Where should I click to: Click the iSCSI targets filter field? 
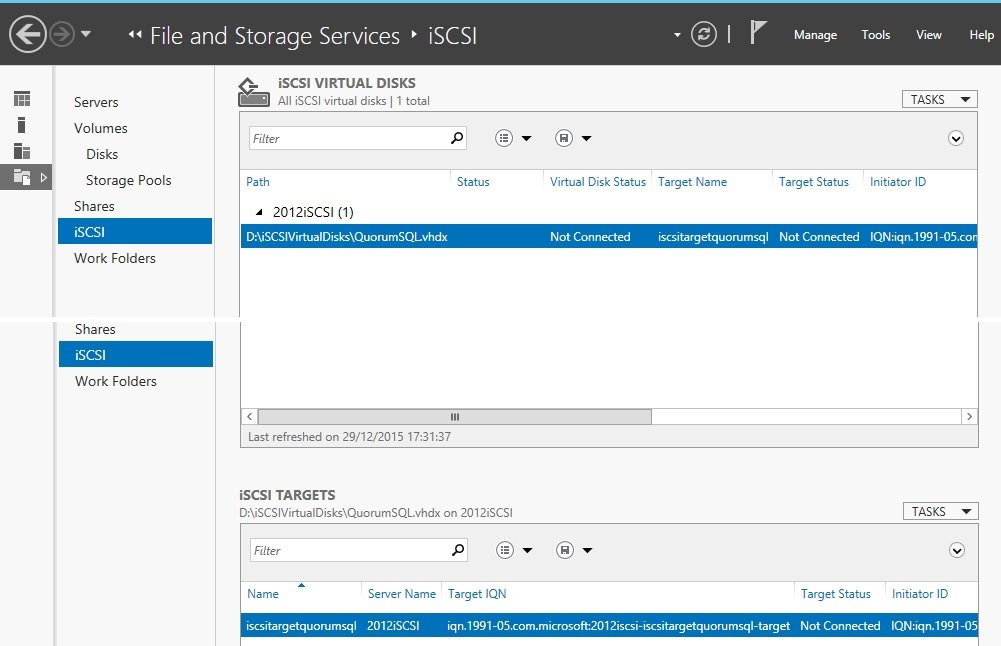coord(348,550)
